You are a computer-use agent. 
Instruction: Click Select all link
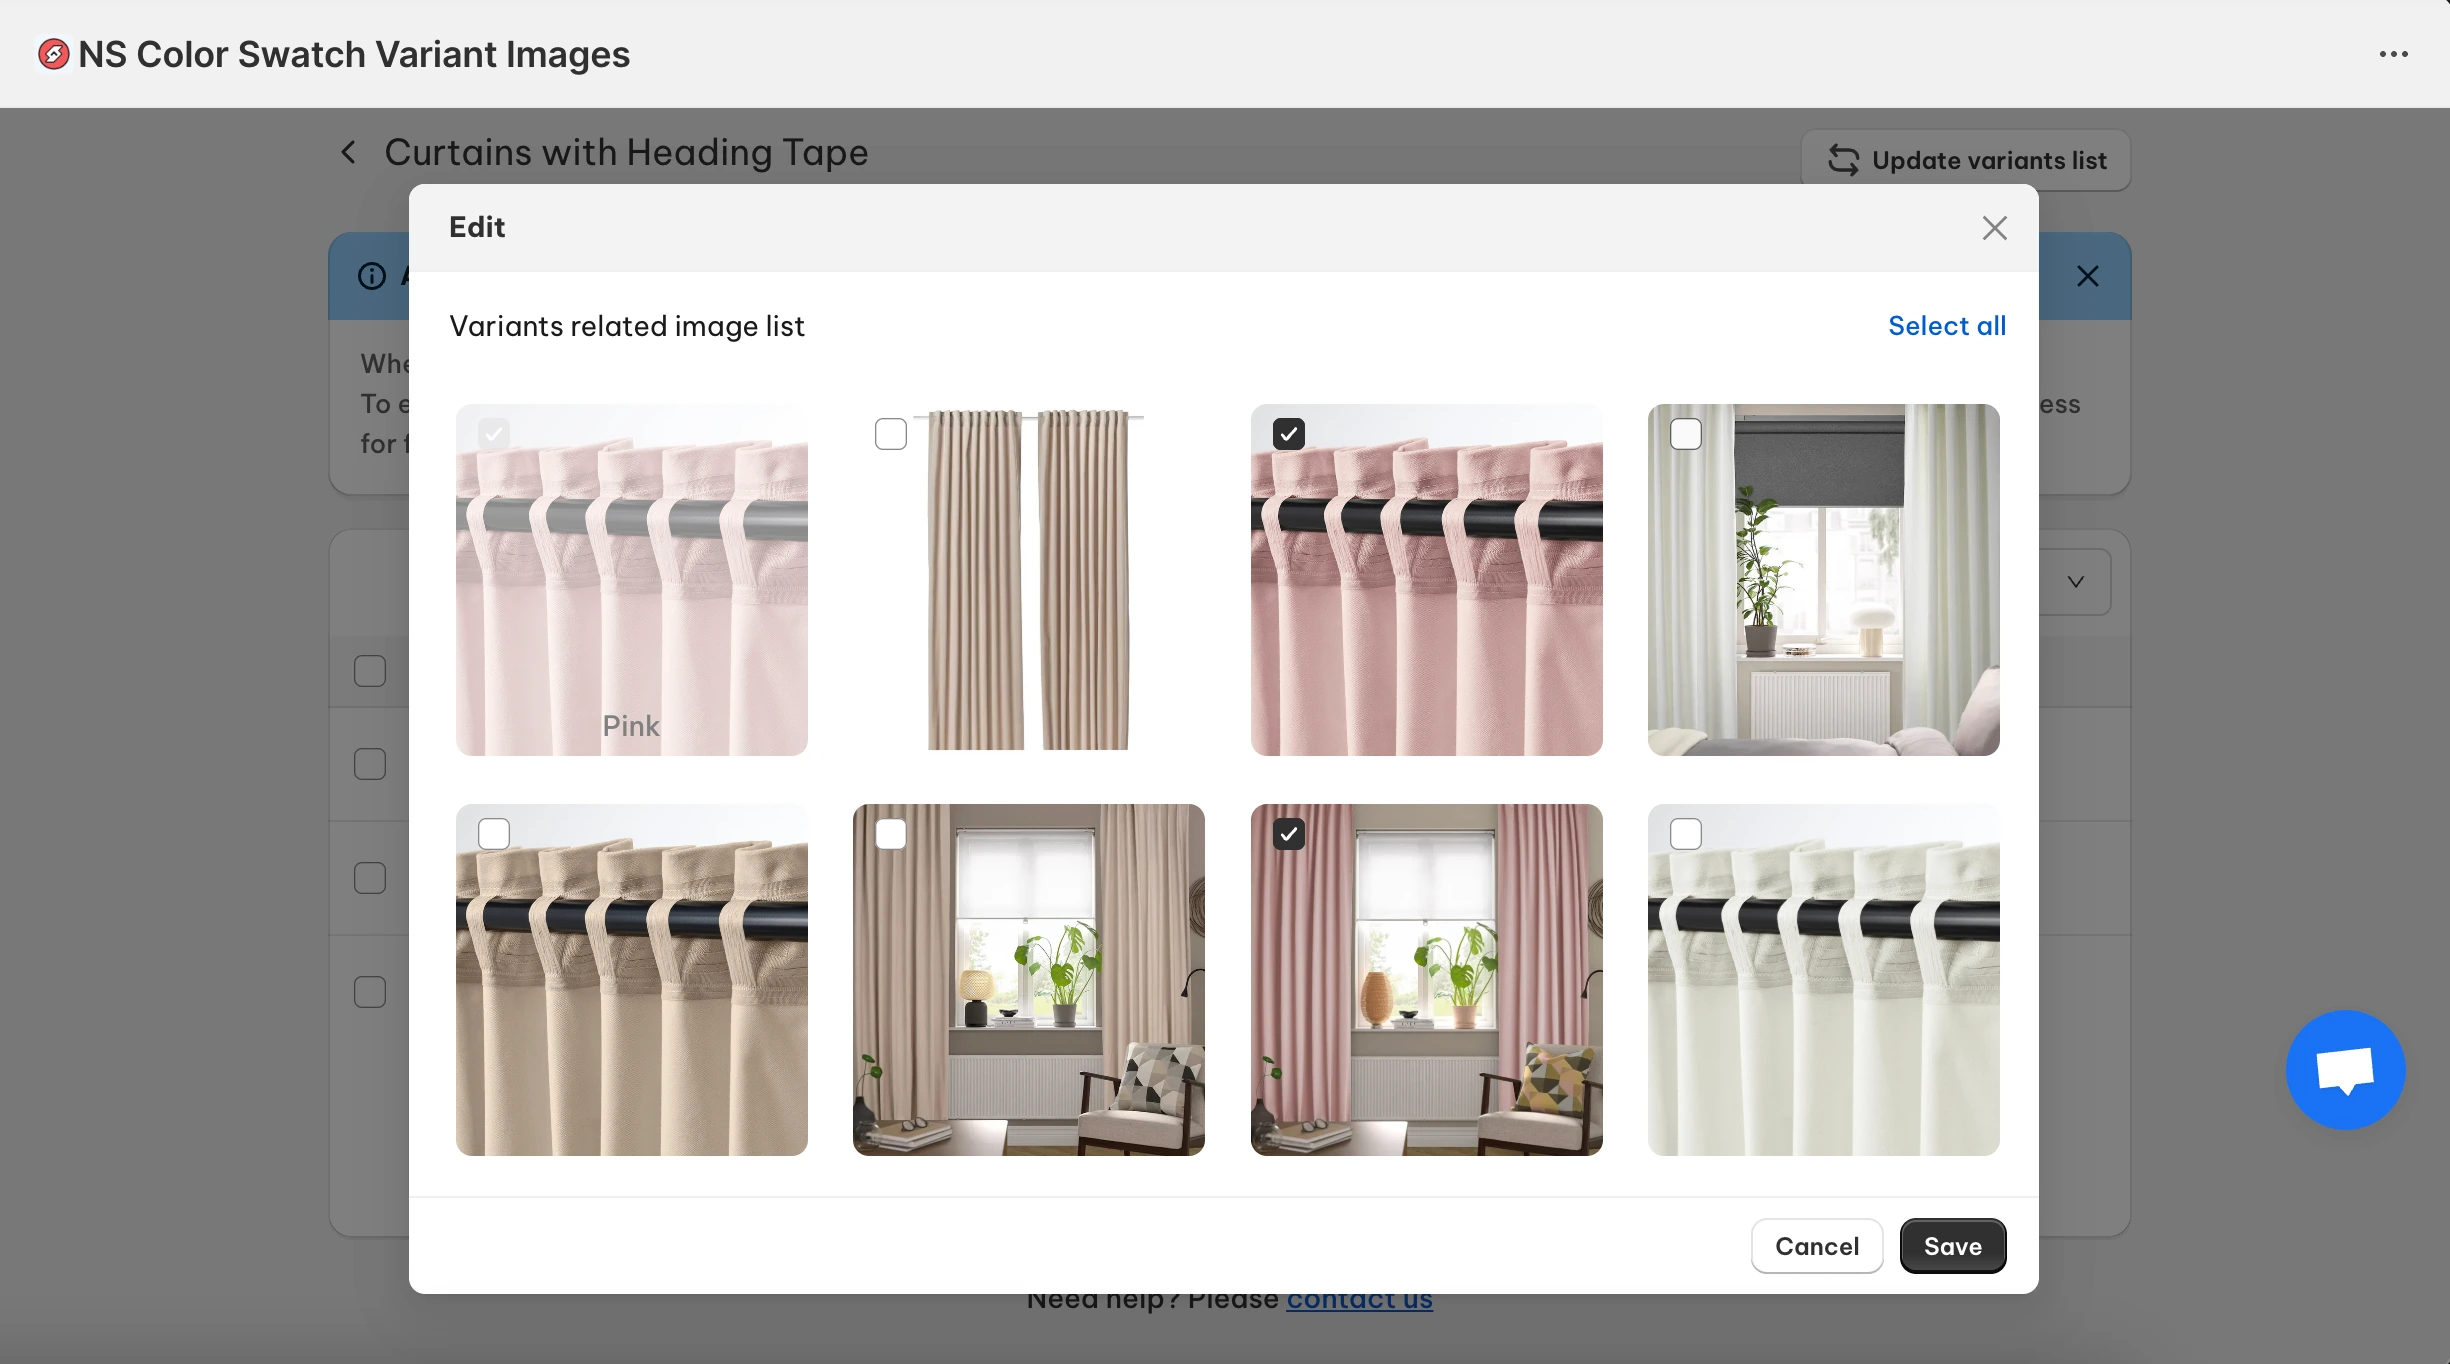tap(1946, 326)
